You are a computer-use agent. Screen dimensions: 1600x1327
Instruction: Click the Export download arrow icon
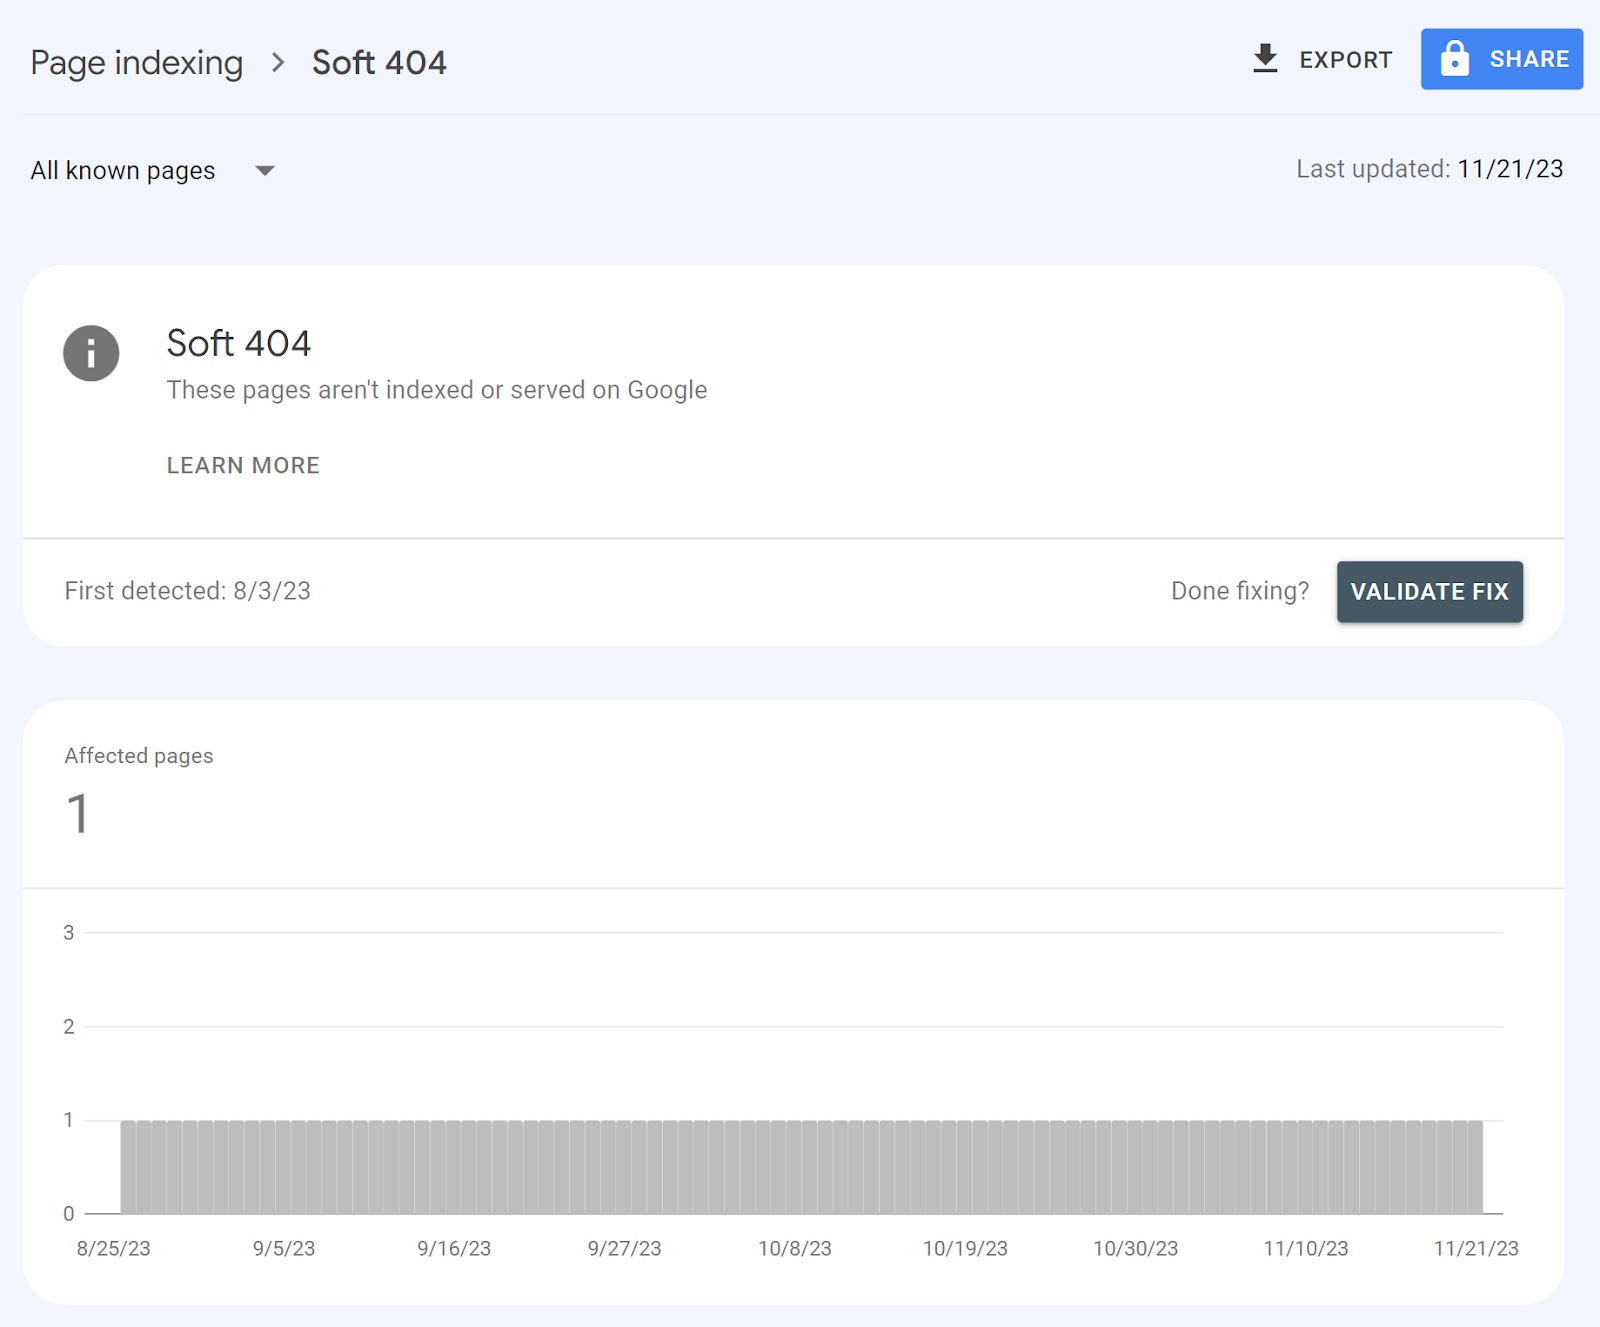tap(1265, 59)
